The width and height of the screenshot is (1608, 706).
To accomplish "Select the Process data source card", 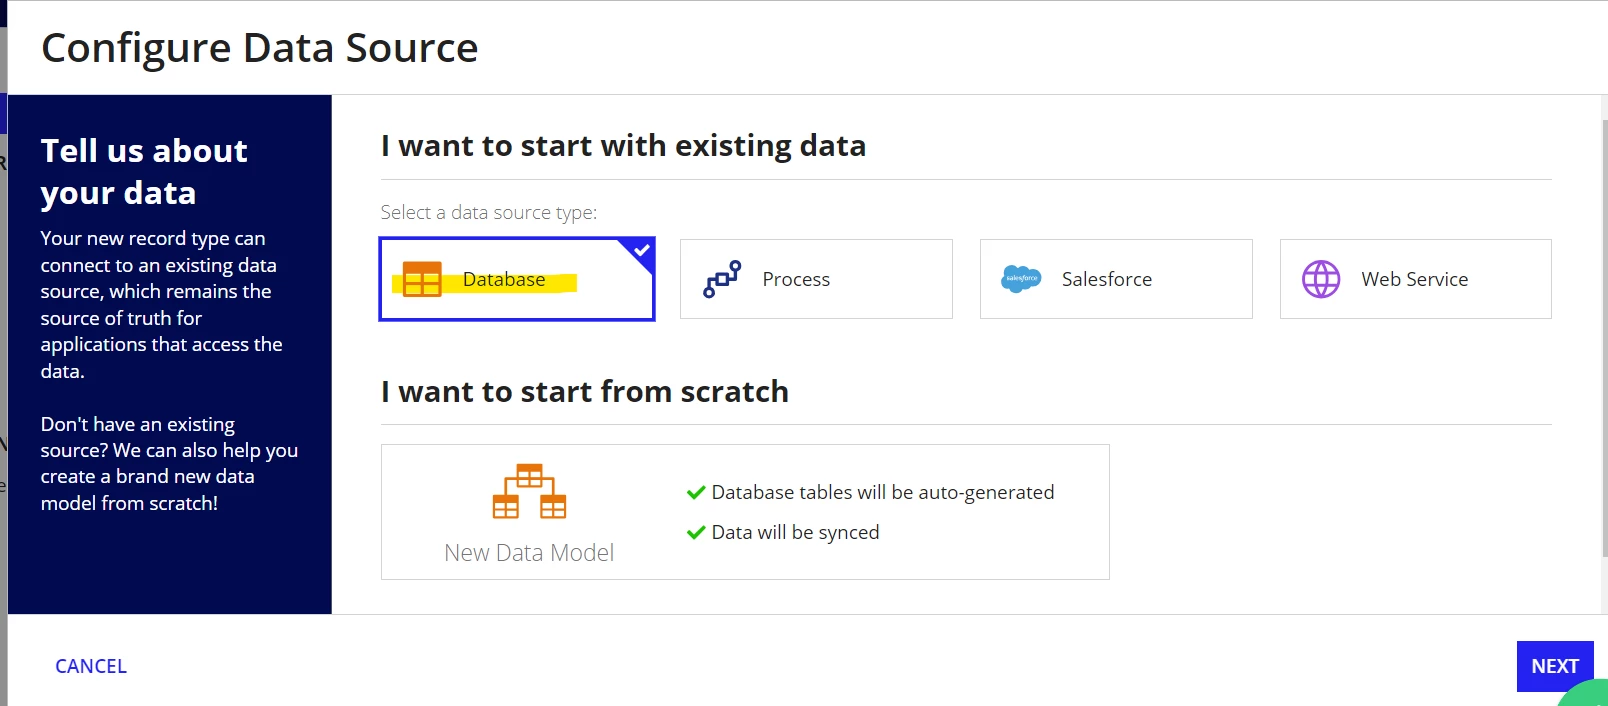I will tap(816, 279).
